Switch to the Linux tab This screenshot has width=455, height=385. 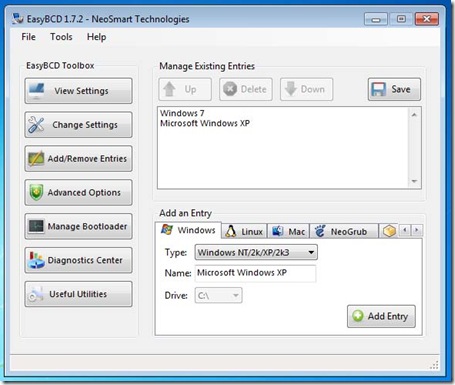pos(245,231)
